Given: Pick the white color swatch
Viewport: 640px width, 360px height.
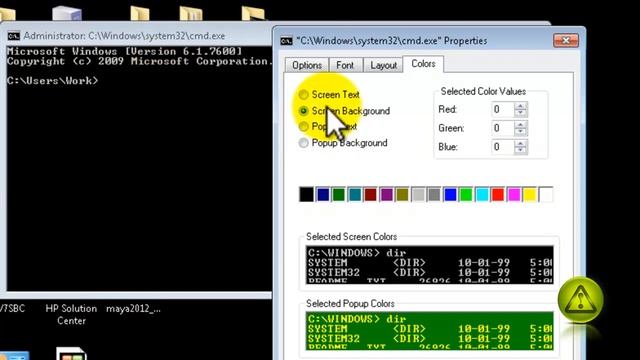Looking at the screenshot, I should point(546,195).
